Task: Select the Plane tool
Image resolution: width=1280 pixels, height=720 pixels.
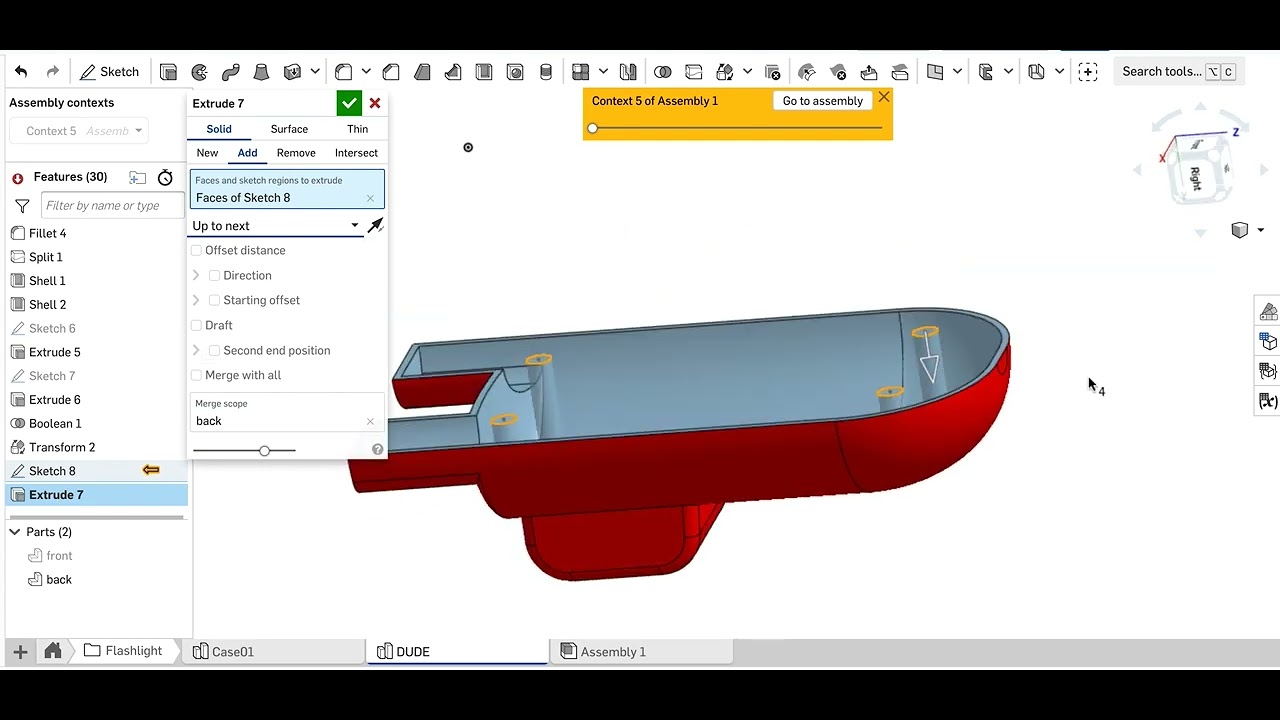Action: (935, 72)
